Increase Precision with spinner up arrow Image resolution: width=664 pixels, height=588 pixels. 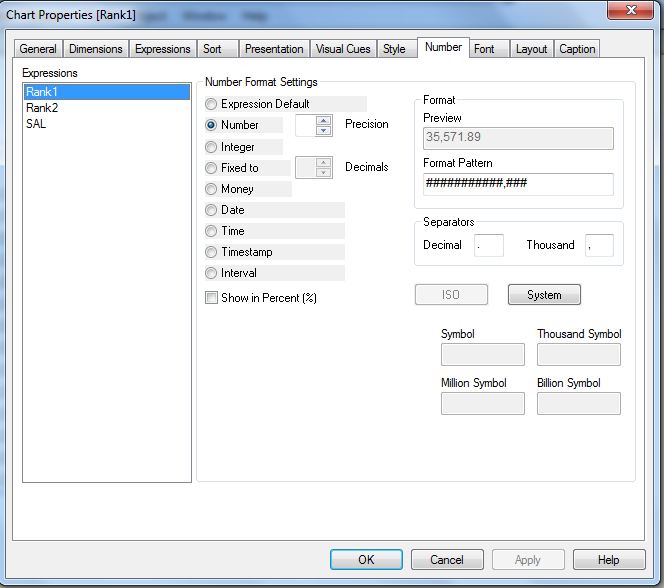pyautogui.click(x=324, y=121)
